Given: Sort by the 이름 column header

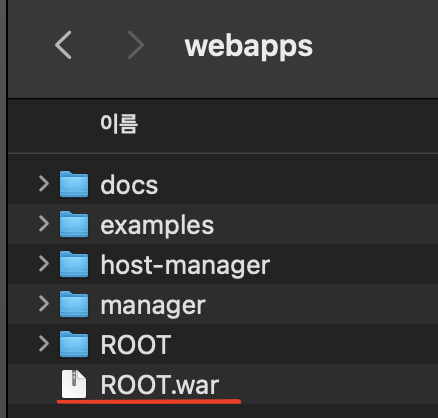Looking at the screenshot, I should point(119,124).
